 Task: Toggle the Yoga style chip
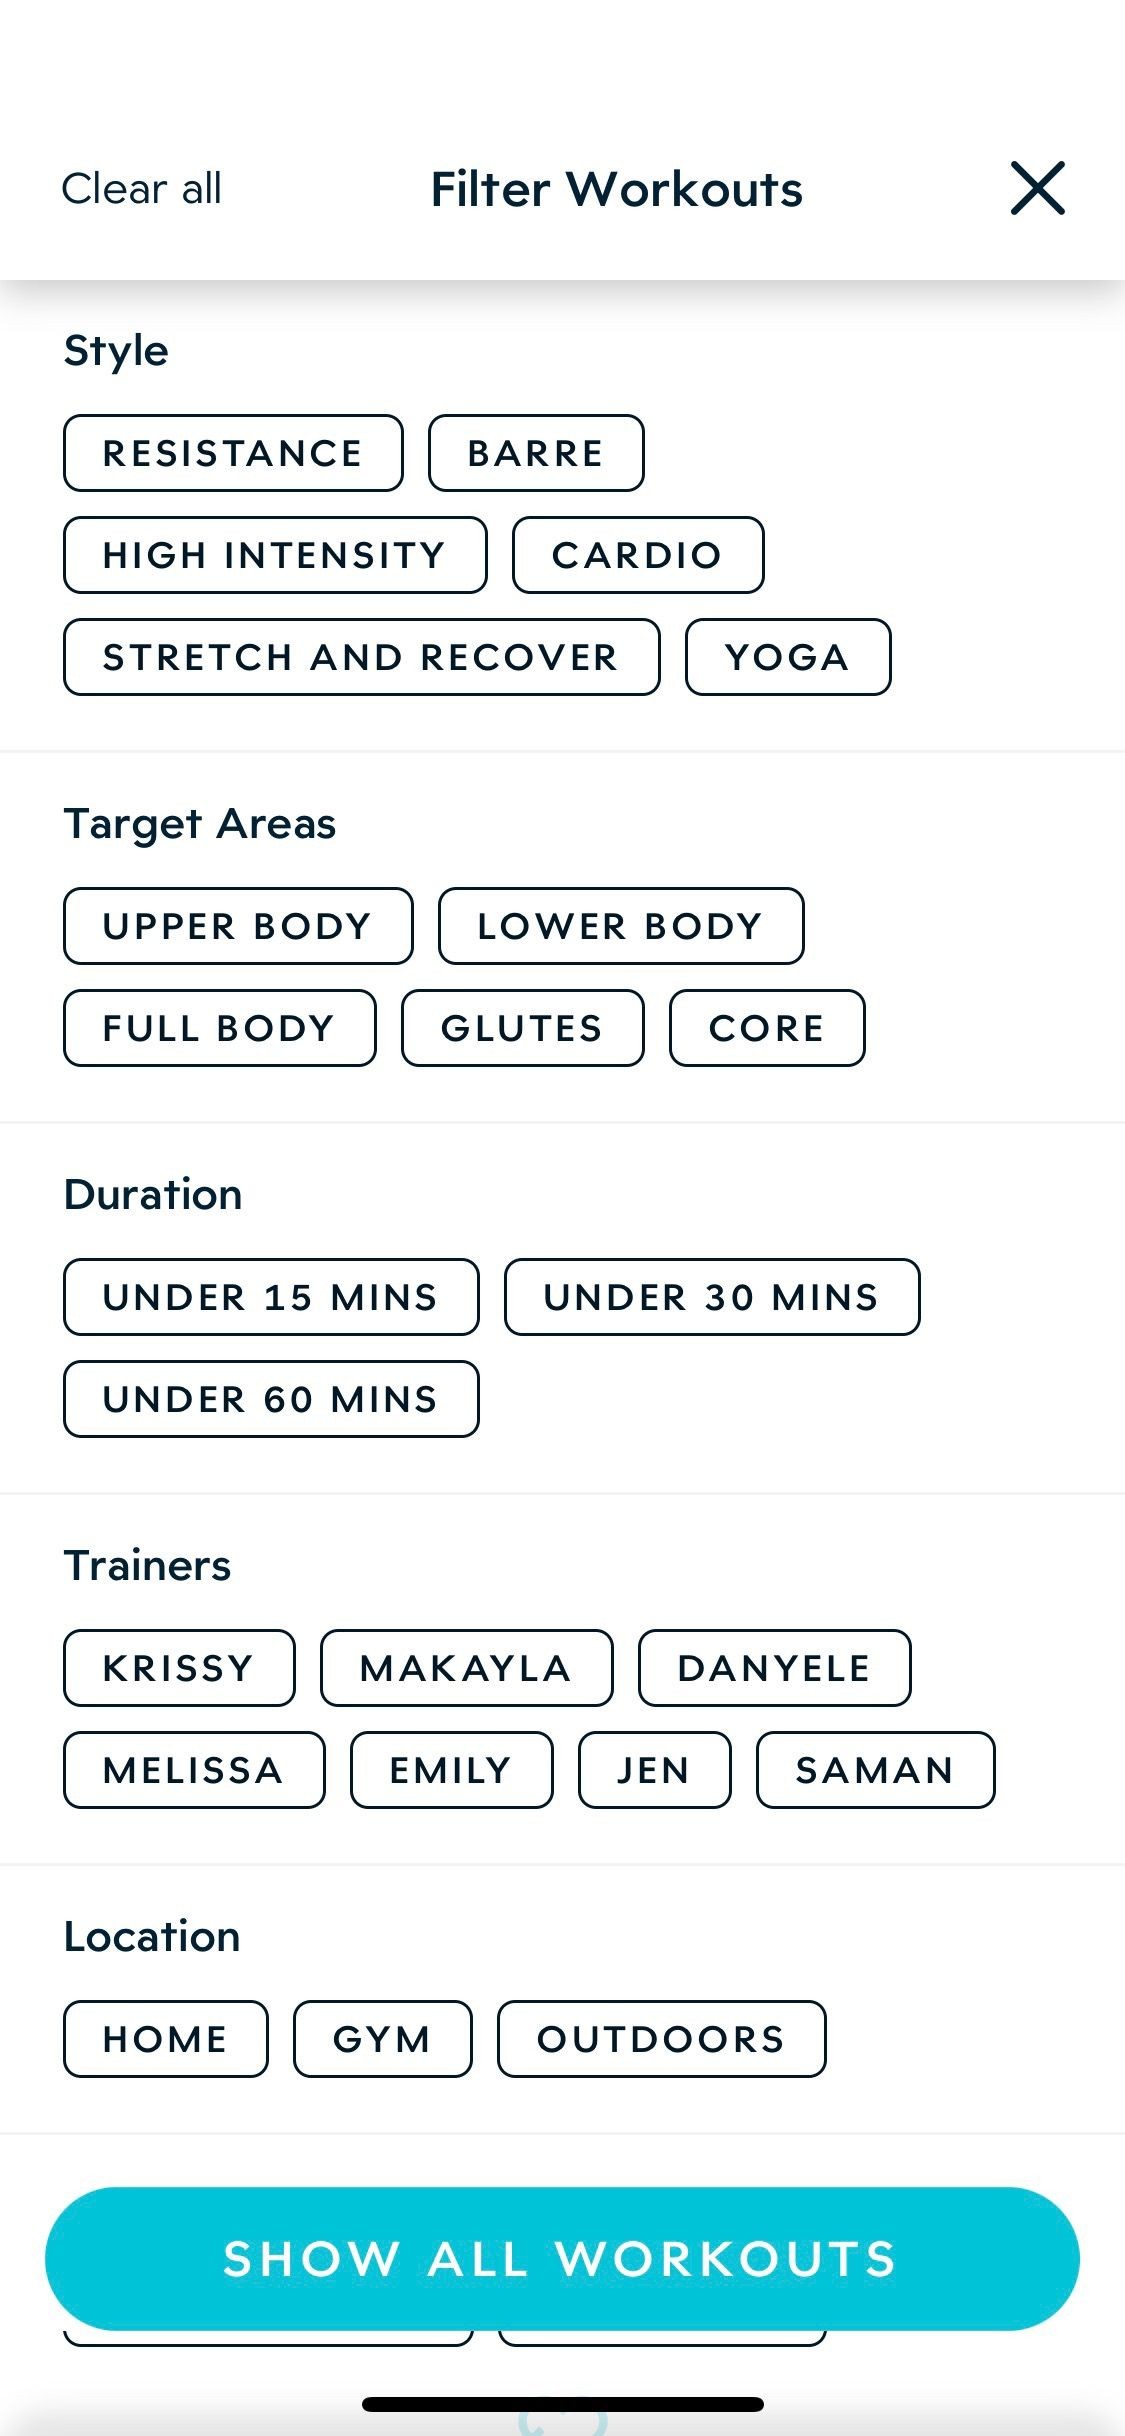click(x=788, y=657)
